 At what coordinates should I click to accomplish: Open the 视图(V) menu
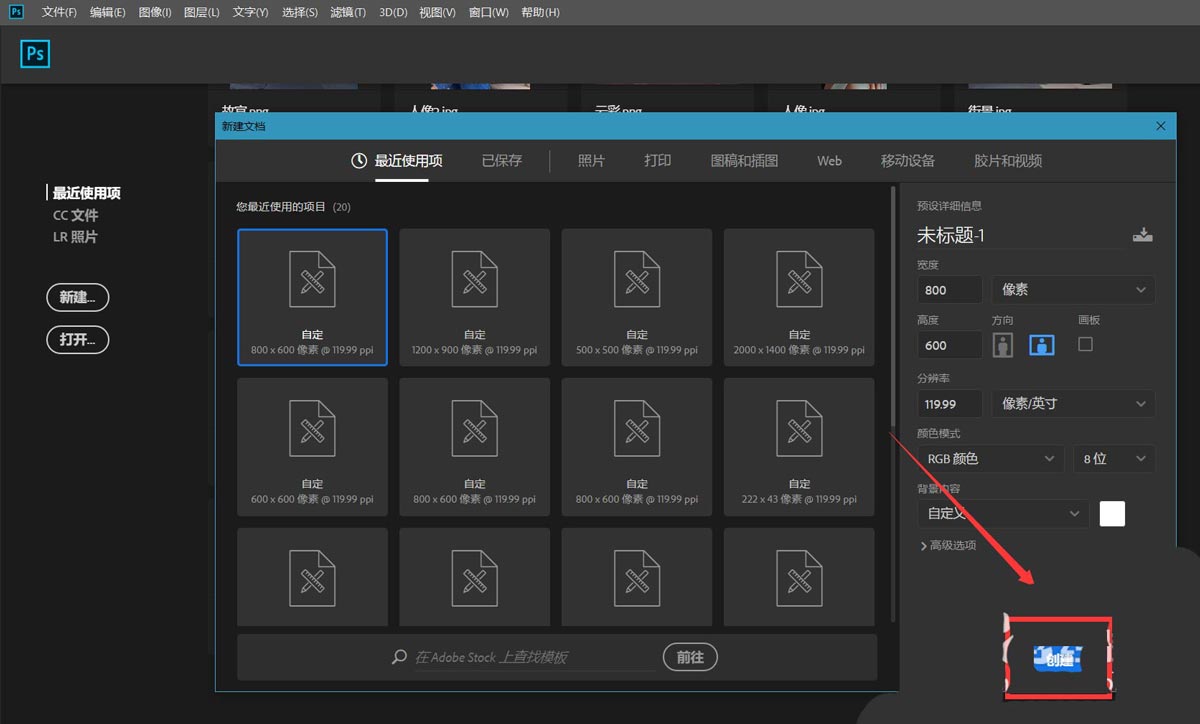pyautogui.click(x=437, y=13)
